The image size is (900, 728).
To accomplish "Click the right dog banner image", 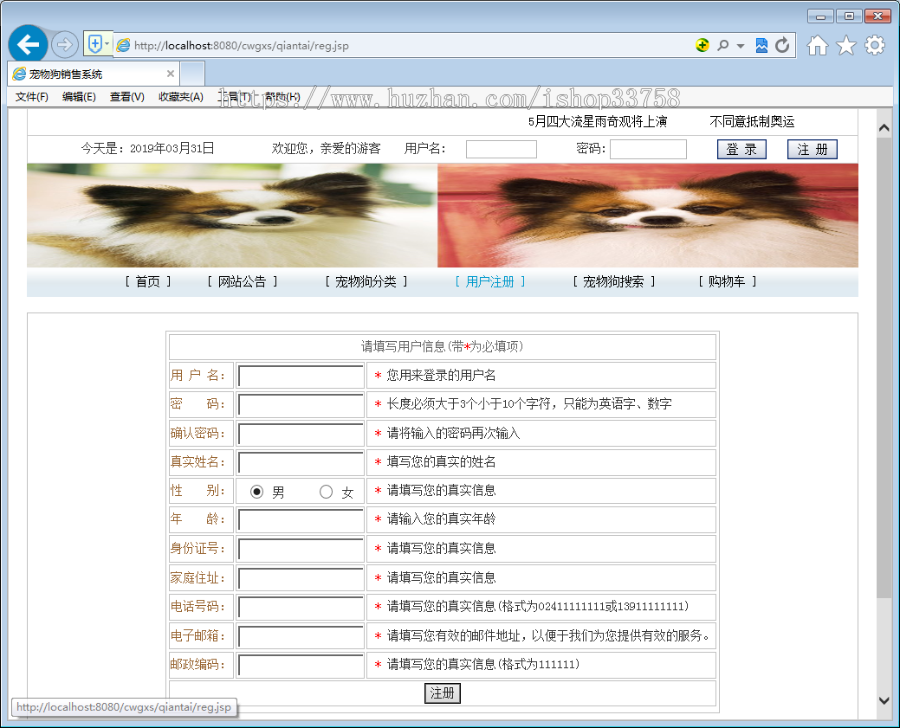I will (648, 215).
